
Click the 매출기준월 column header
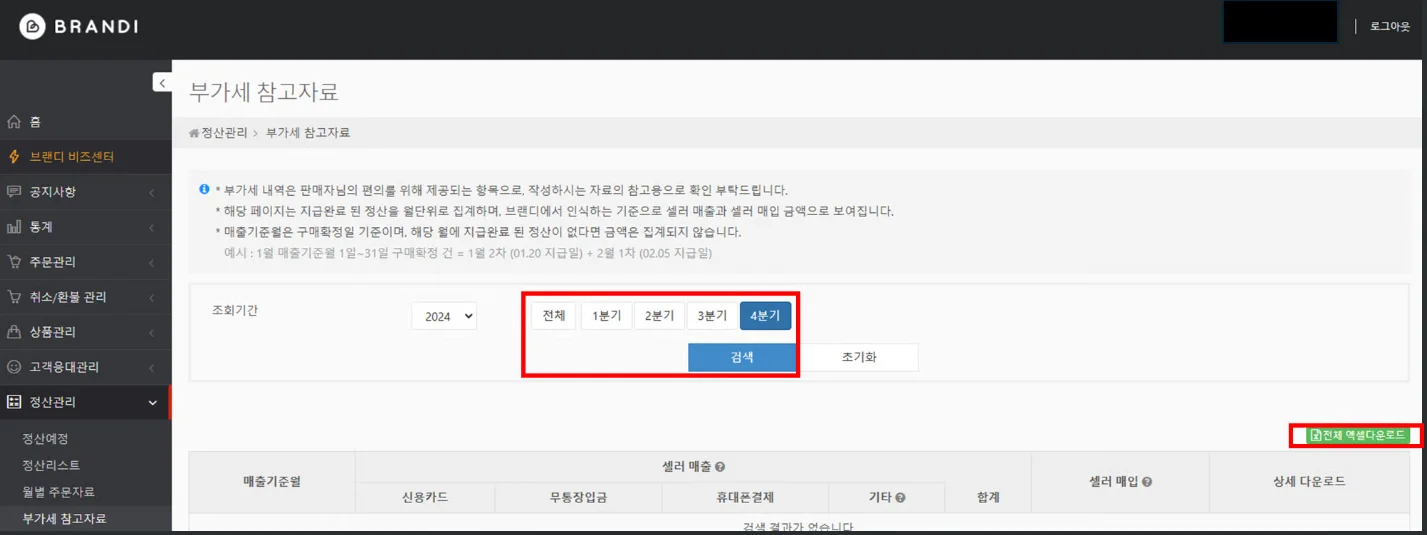[272, 482]
